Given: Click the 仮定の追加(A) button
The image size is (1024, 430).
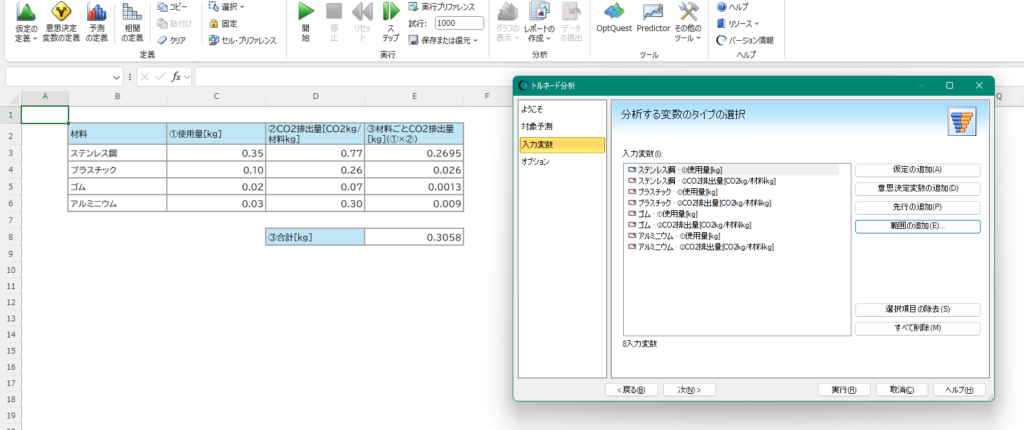Looking at the screenshot, I should pyautogui.click(x=917, y=170).
